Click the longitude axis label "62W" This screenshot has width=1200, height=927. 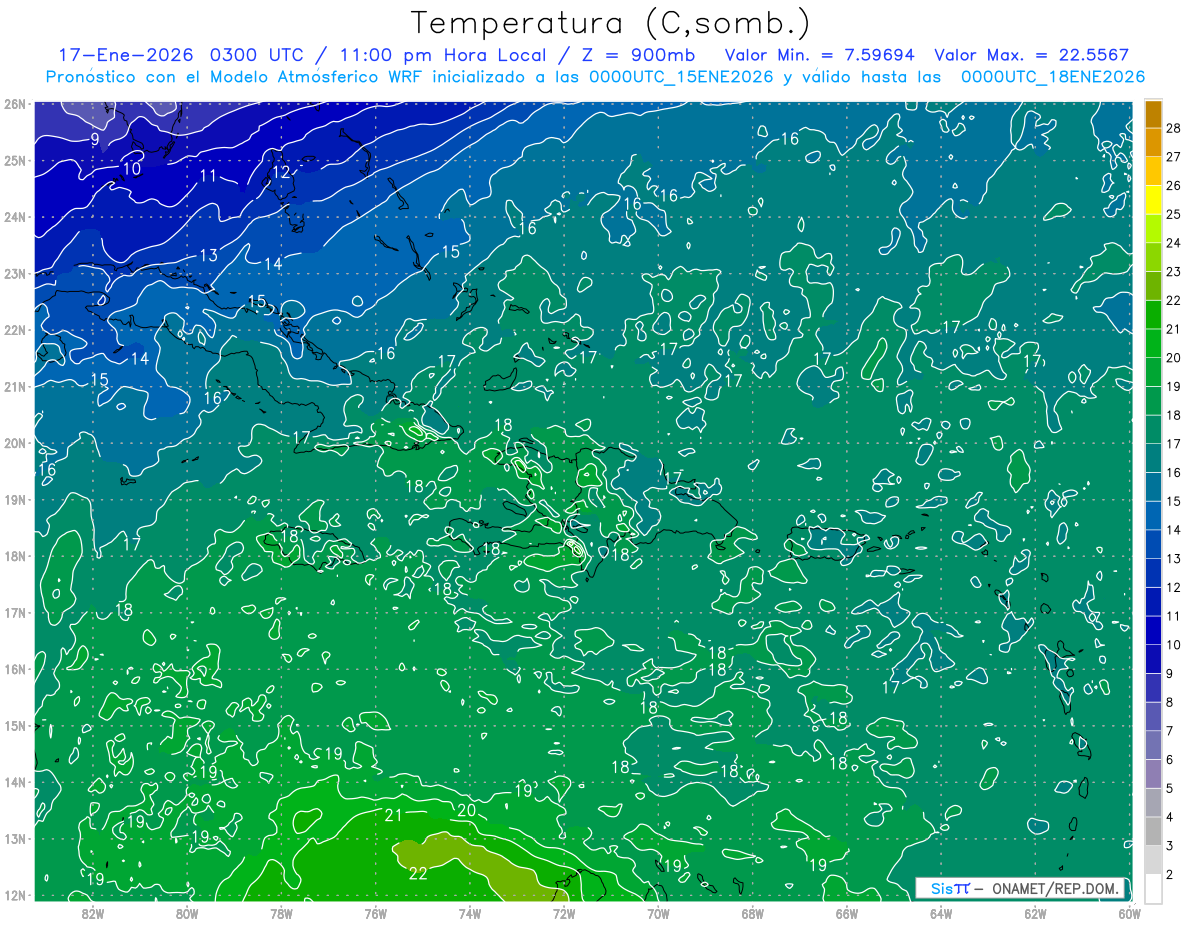click(1035, 913)
